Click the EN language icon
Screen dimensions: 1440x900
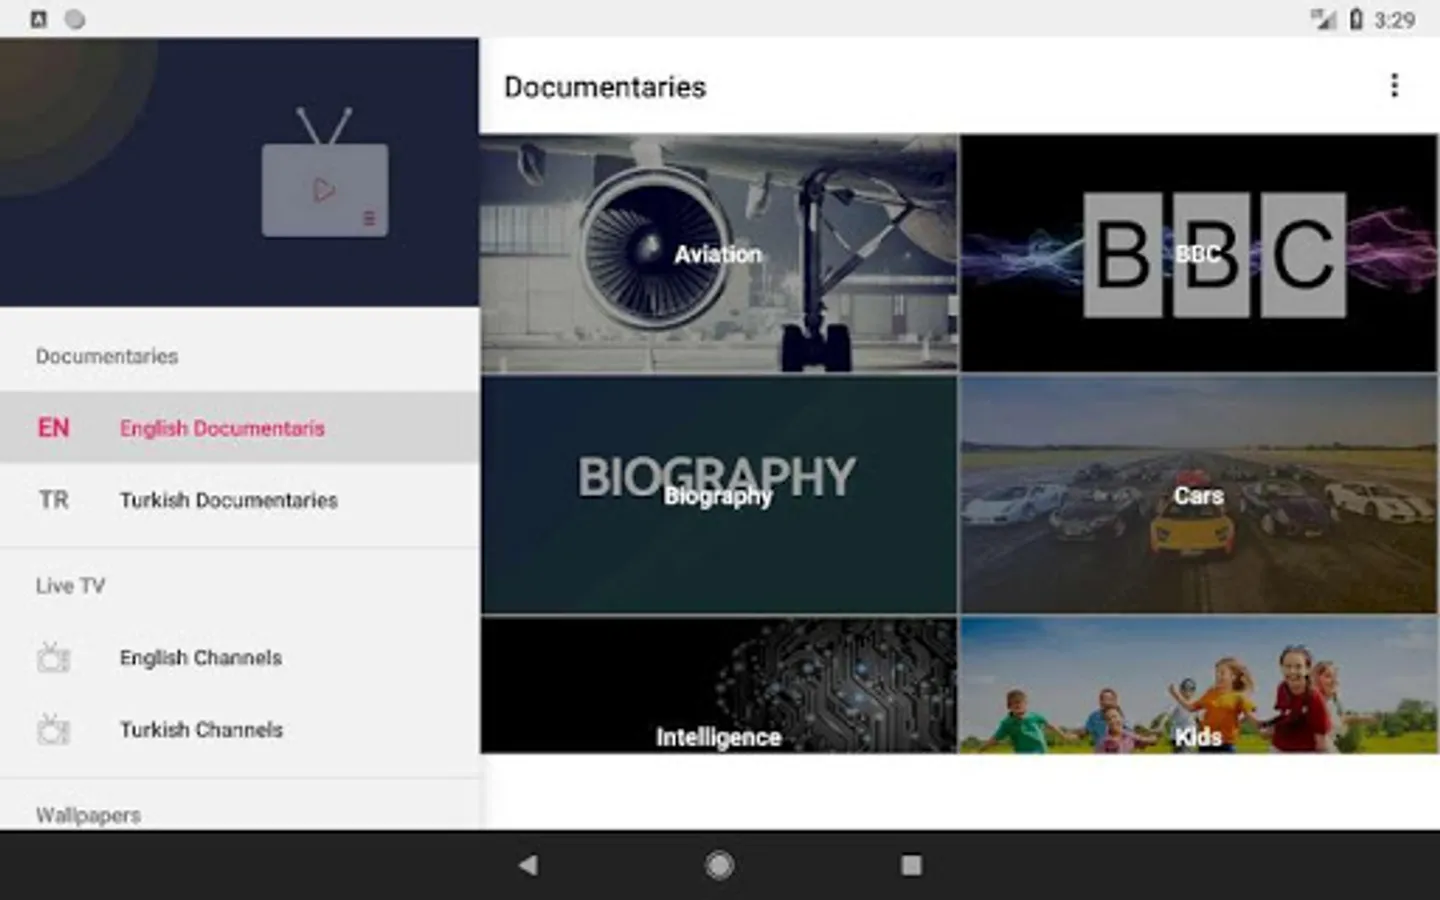[x=54, y=428]
